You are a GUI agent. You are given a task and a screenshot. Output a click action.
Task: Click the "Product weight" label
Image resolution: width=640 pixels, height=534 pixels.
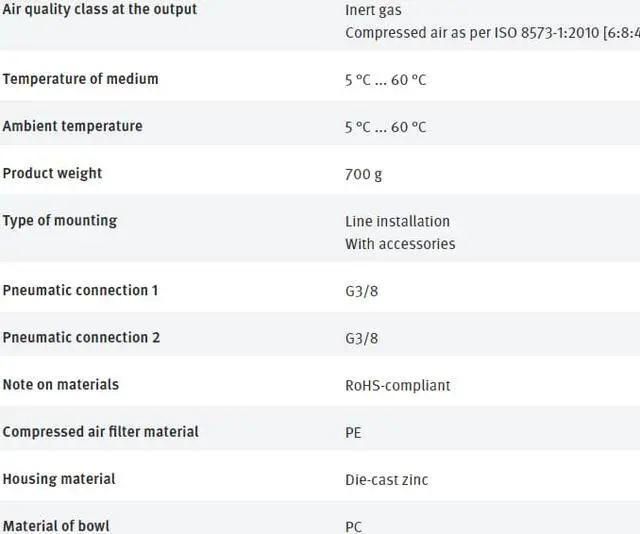click(x=52, y=173)
